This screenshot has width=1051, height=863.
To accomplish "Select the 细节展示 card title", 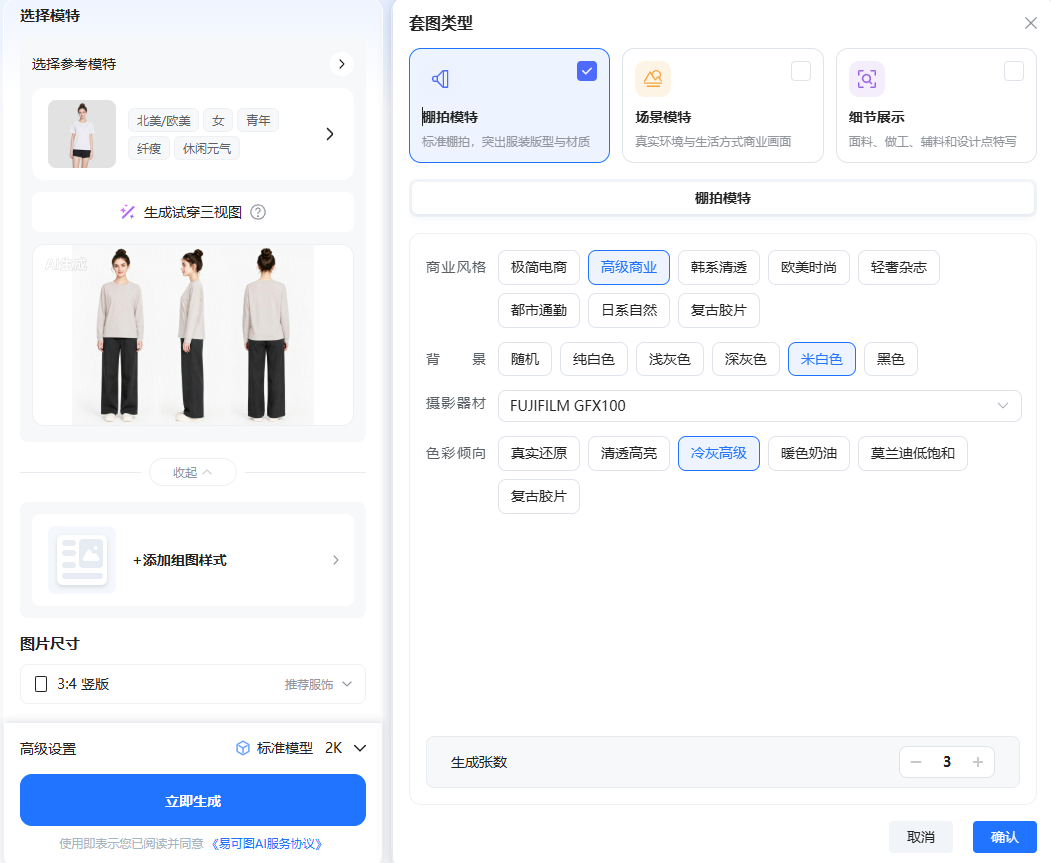I will [x=877, y=117].
